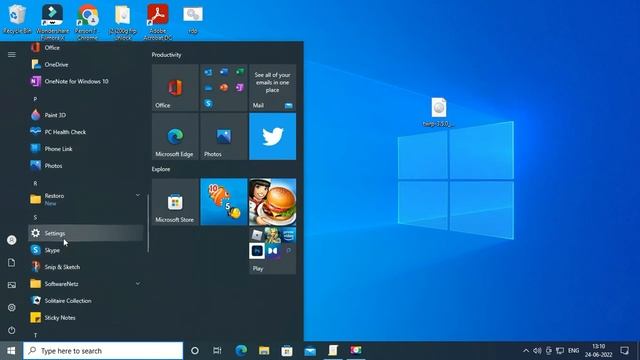Image resolution: width=640 pixels, height=360 pixels.
Task: Open the Mail tile
Action: point(272,88)
